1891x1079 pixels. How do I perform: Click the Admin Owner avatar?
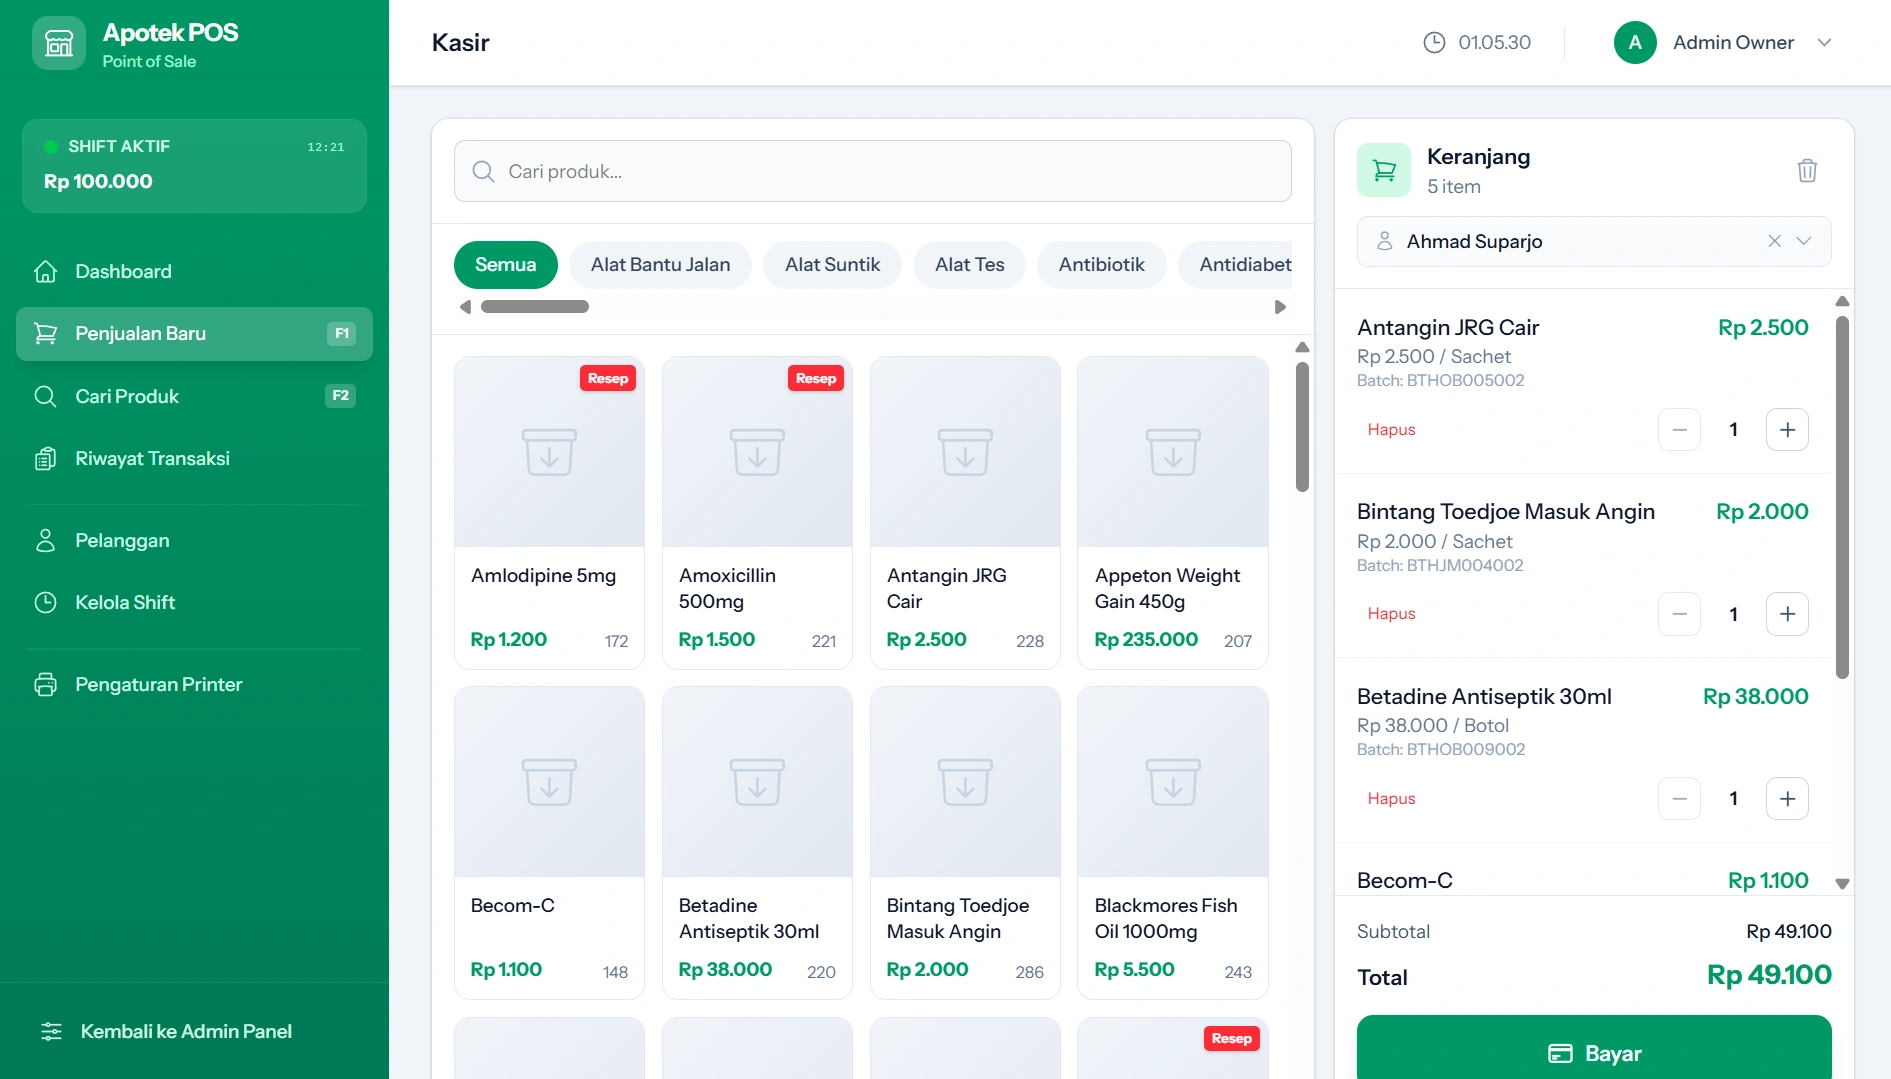pyautogui.click(x=1635, y=42)
